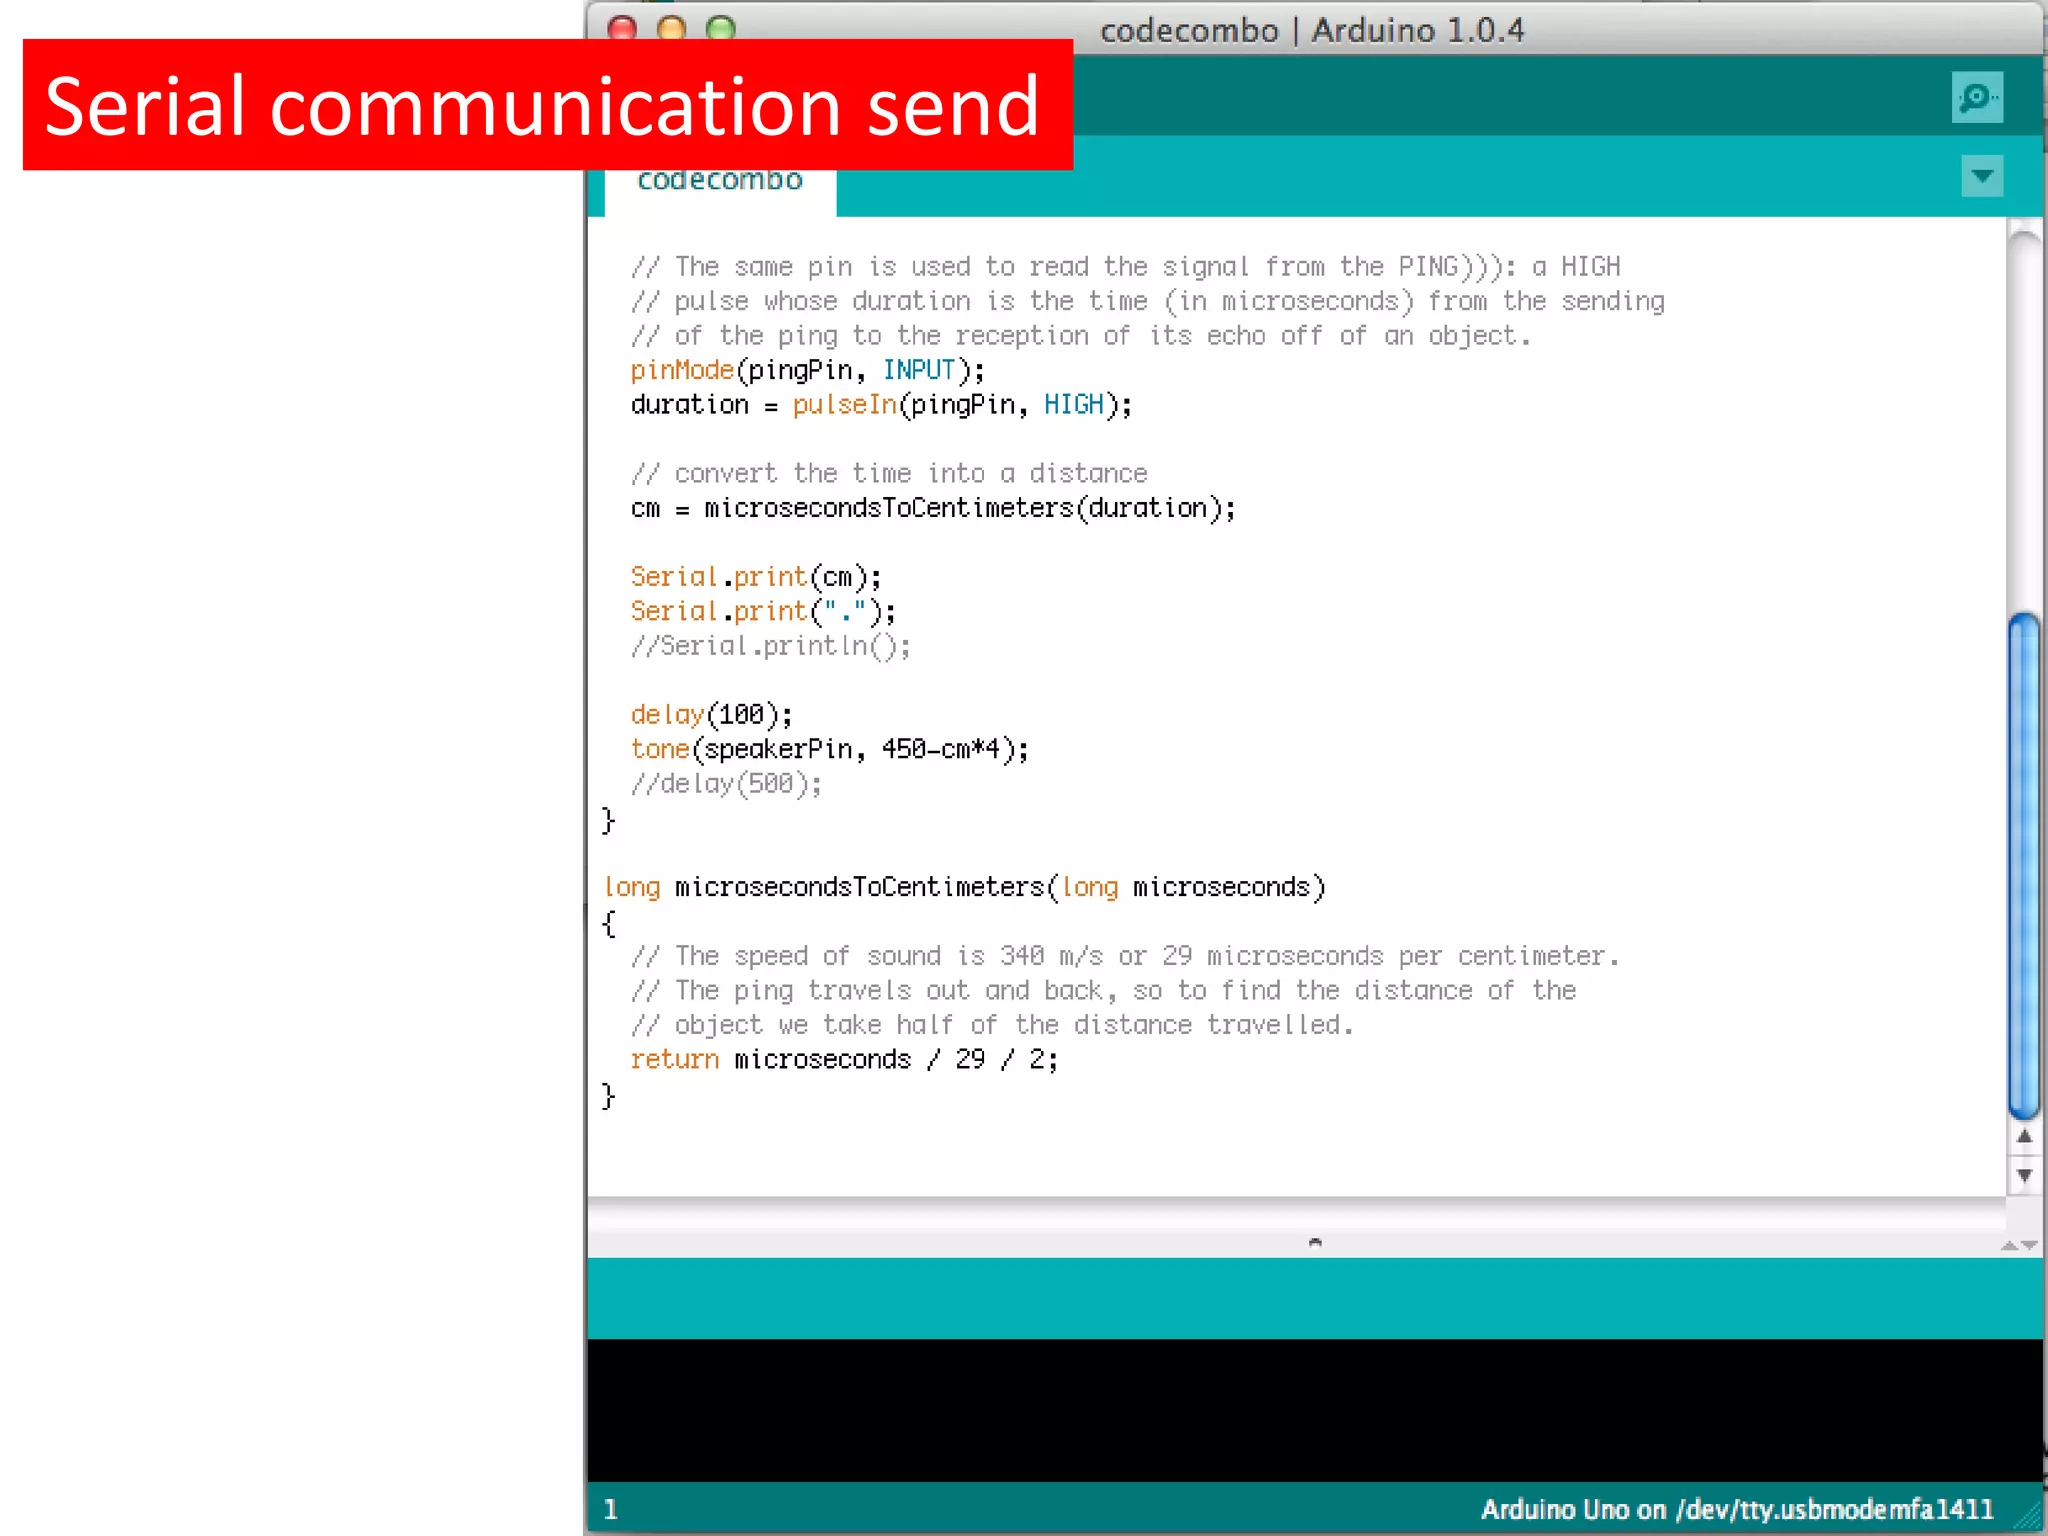2048x1536 pixels.
Task: Click the green zoom window button
Action: [x=720, y=28]
